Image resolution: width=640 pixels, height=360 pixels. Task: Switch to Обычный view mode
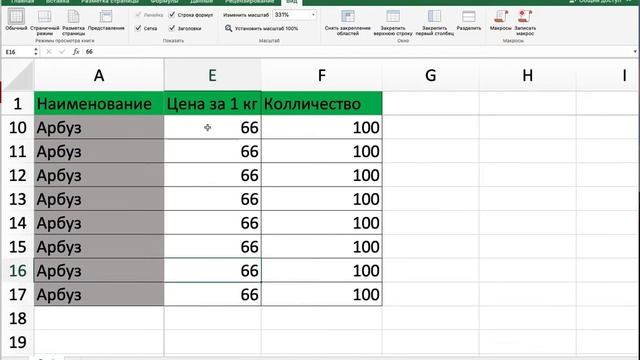pos(16,20)
